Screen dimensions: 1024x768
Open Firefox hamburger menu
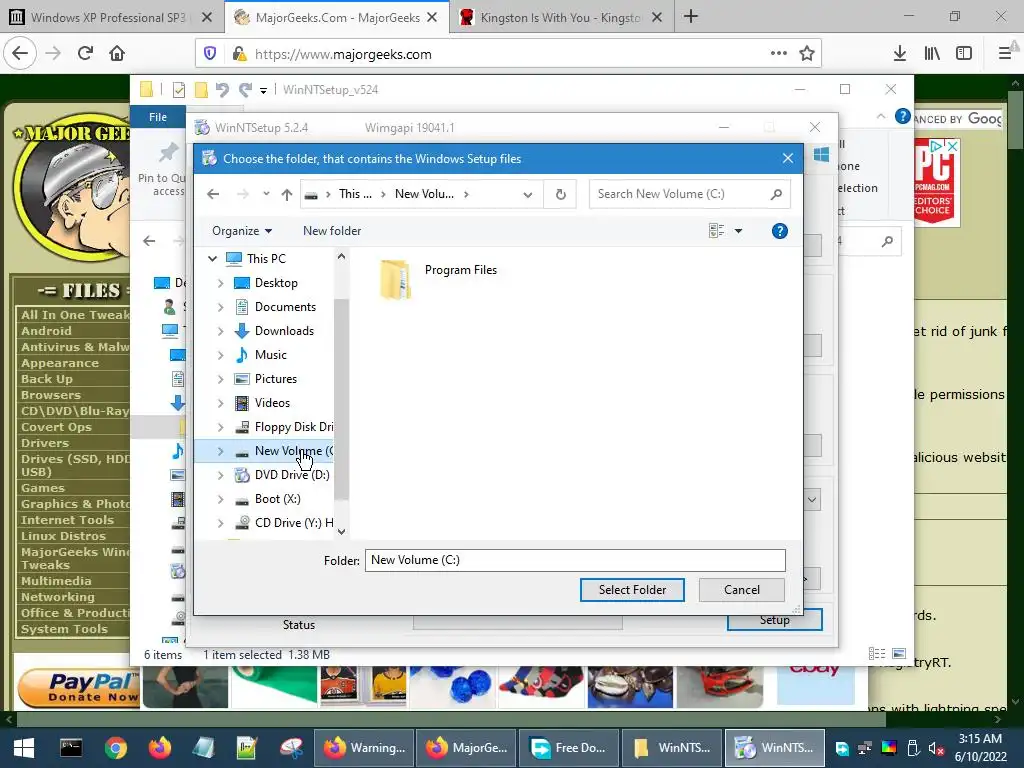(x=1005, y=54)
